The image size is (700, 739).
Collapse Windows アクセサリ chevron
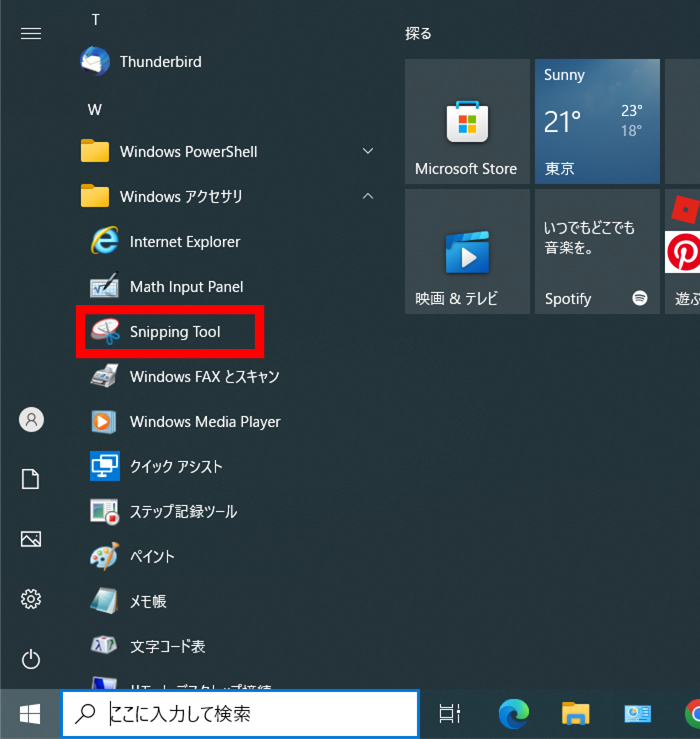coord(368,196)
